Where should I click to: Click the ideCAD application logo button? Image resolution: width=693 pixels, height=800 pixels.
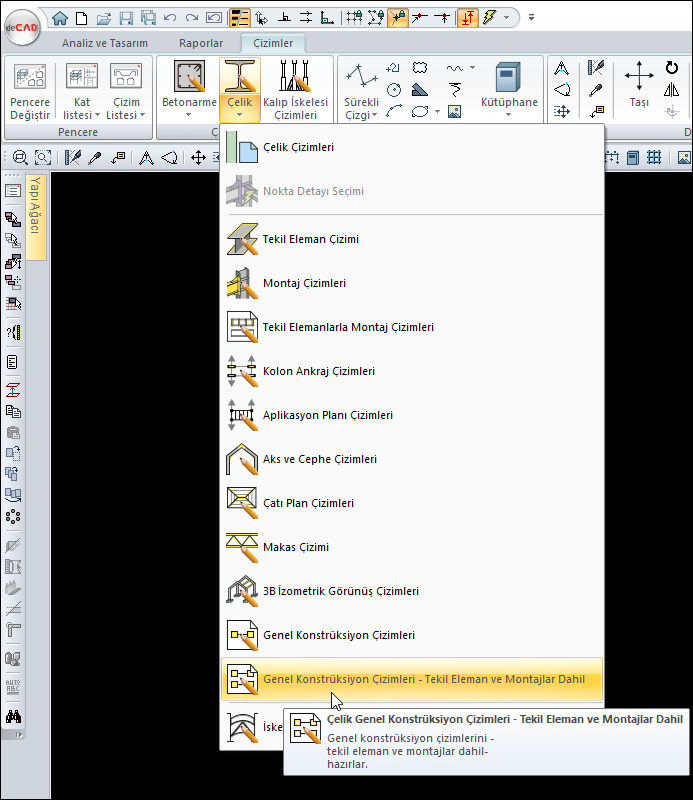point(21,28)
